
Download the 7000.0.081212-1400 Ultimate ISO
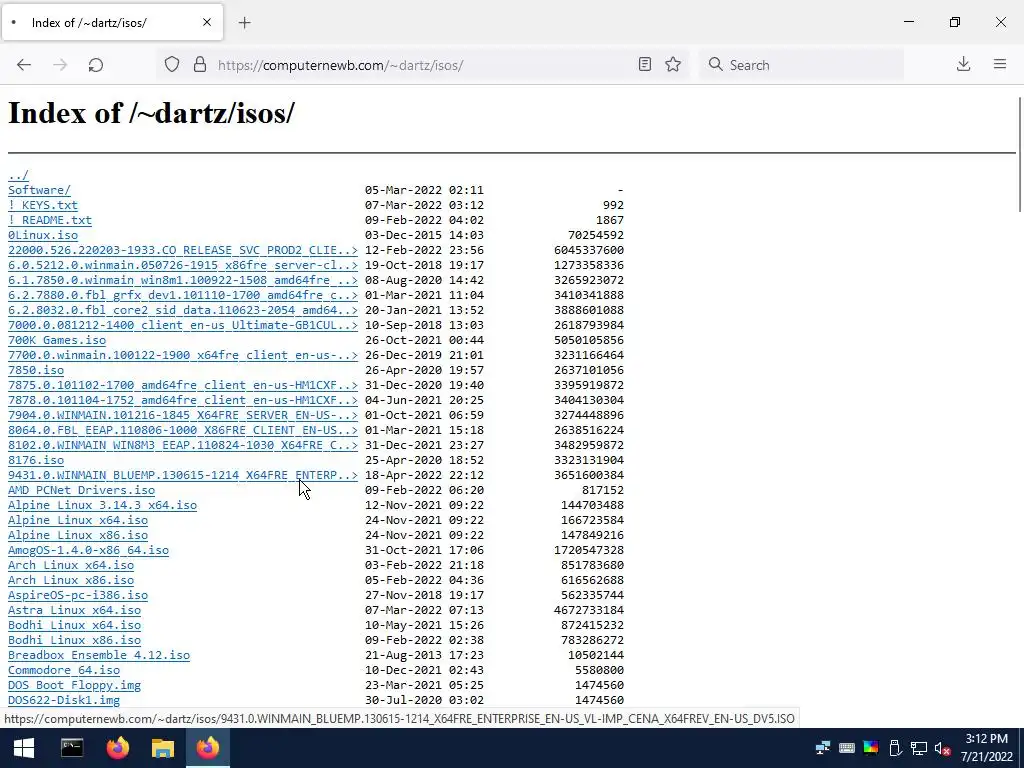183,325
